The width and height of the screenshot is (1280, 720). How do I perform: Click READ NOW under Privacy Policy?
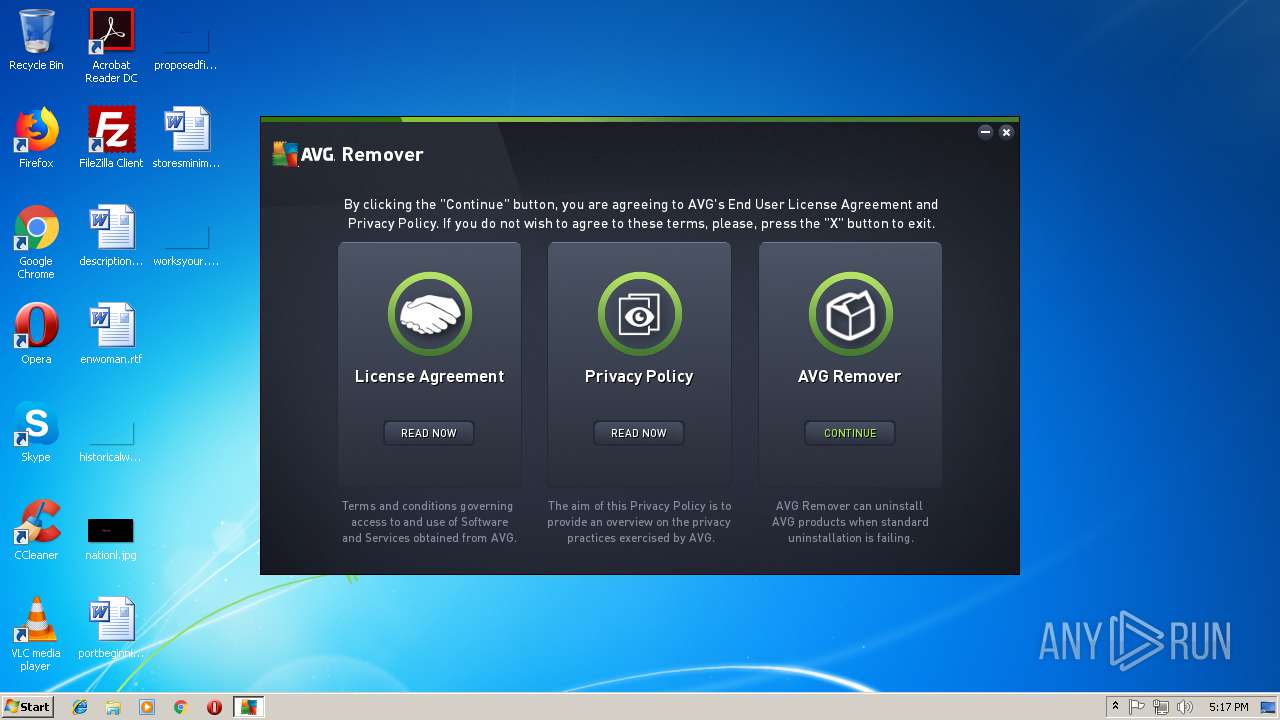pos(639,433)
